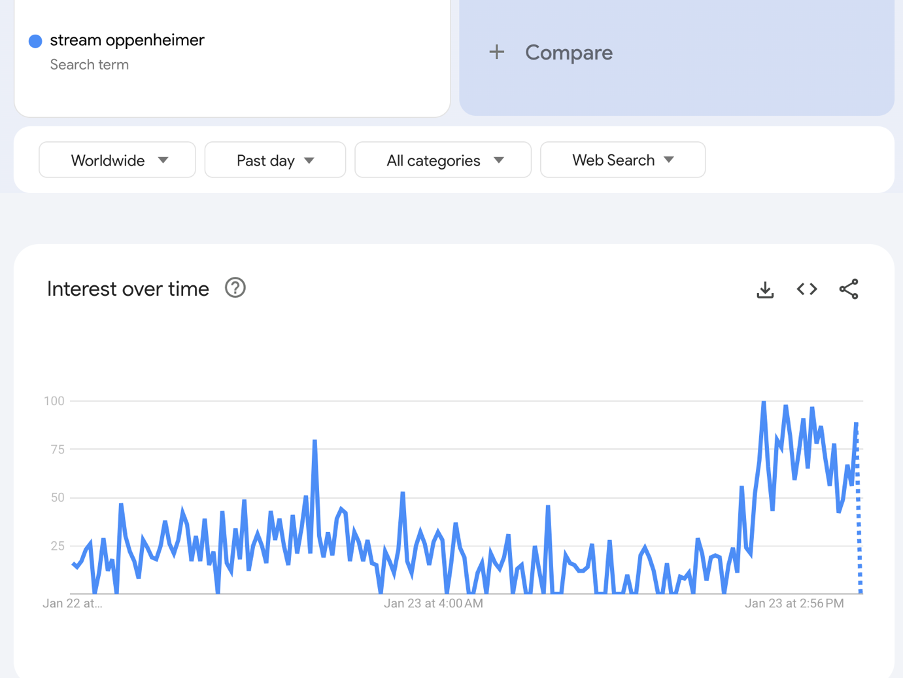Screen dimensions: 904x678
Task: Click the Interest over time heading
Action: pyautogui.click(x=128, y=289)
